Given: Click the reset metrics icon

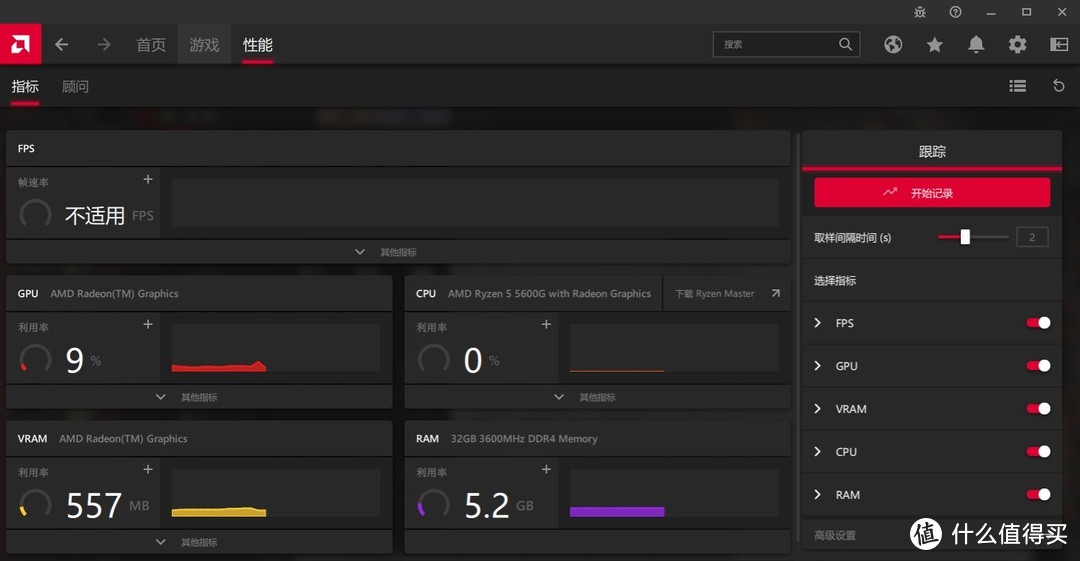Looking at the screenshot, I should click(x=1059, y=86).
